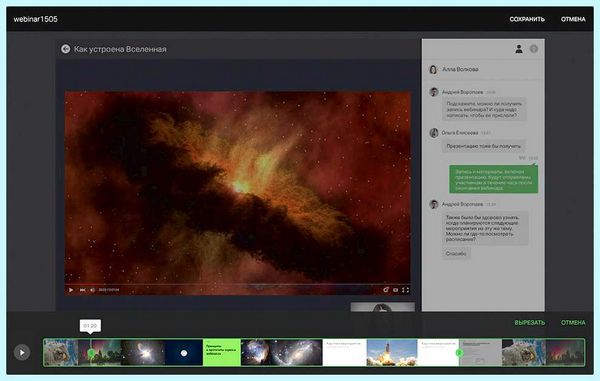This screenshot has width=600, height=381.
Task: Play the video in the player
Action: pos(71,290)
